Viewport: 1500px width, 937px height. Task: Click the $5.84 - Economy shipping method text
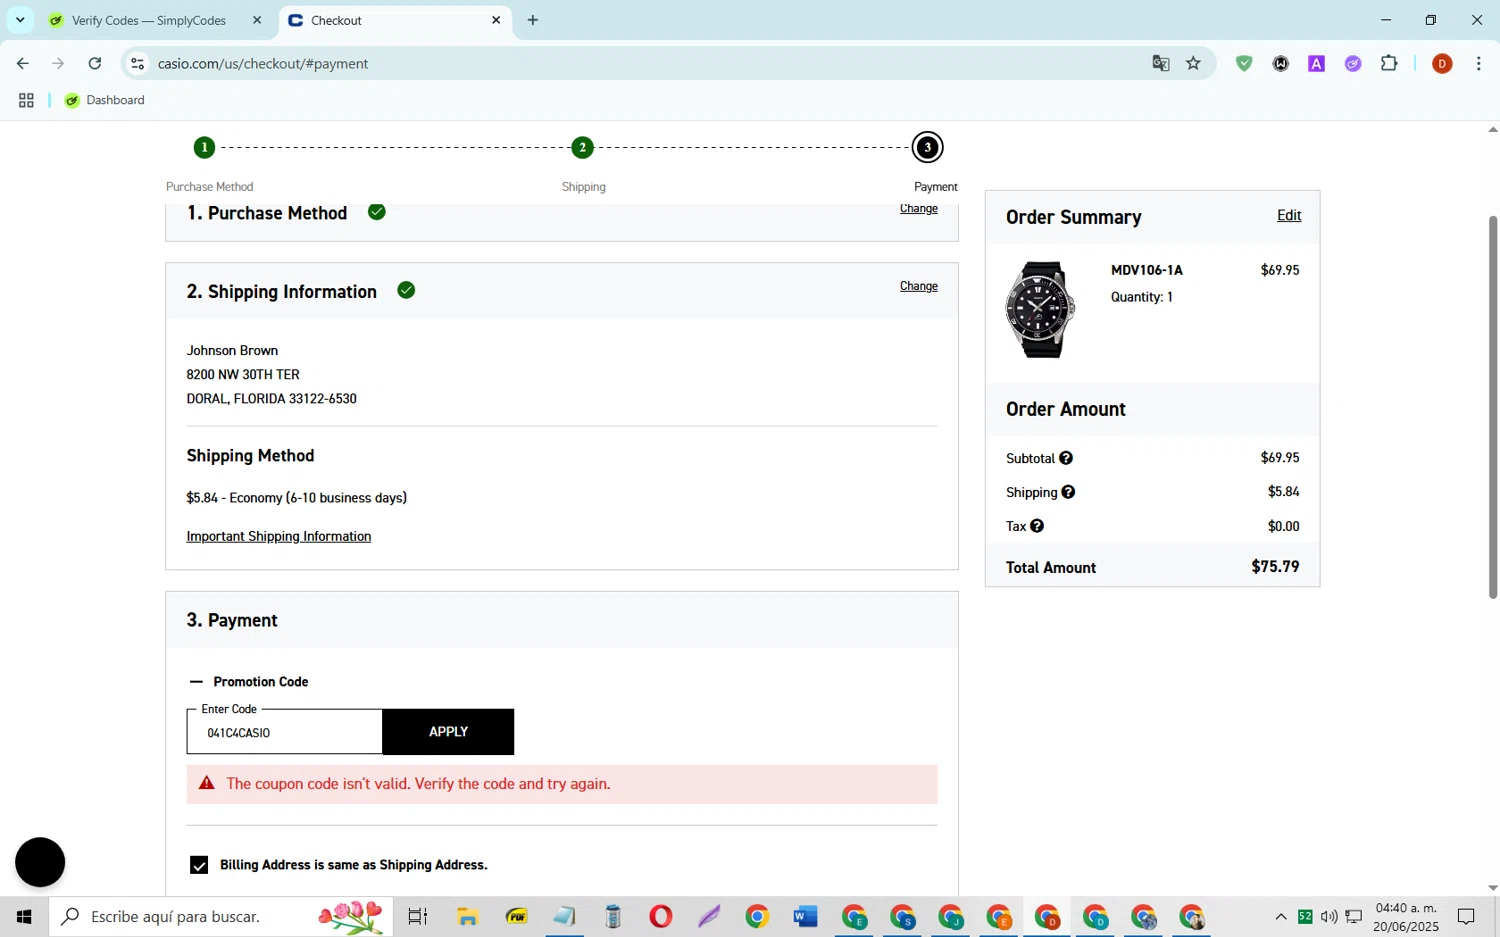(296, 498)
